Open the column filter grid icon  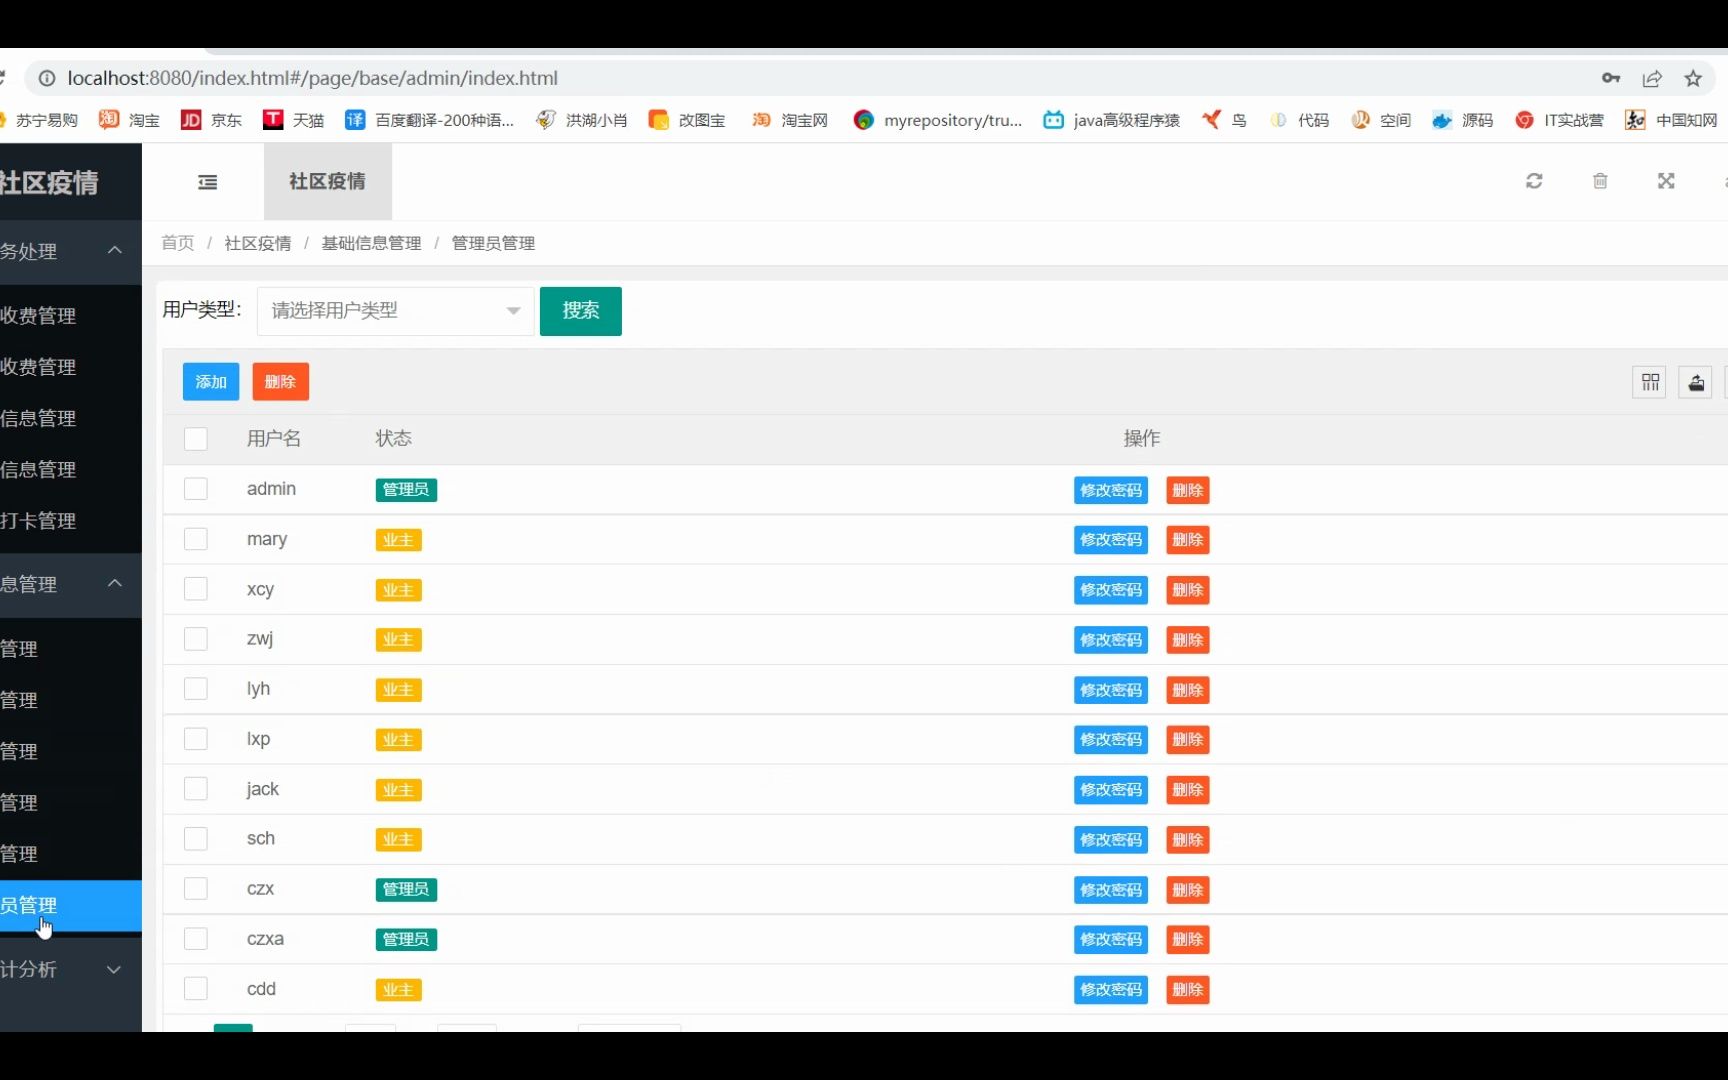click(x=1650, y=382)
